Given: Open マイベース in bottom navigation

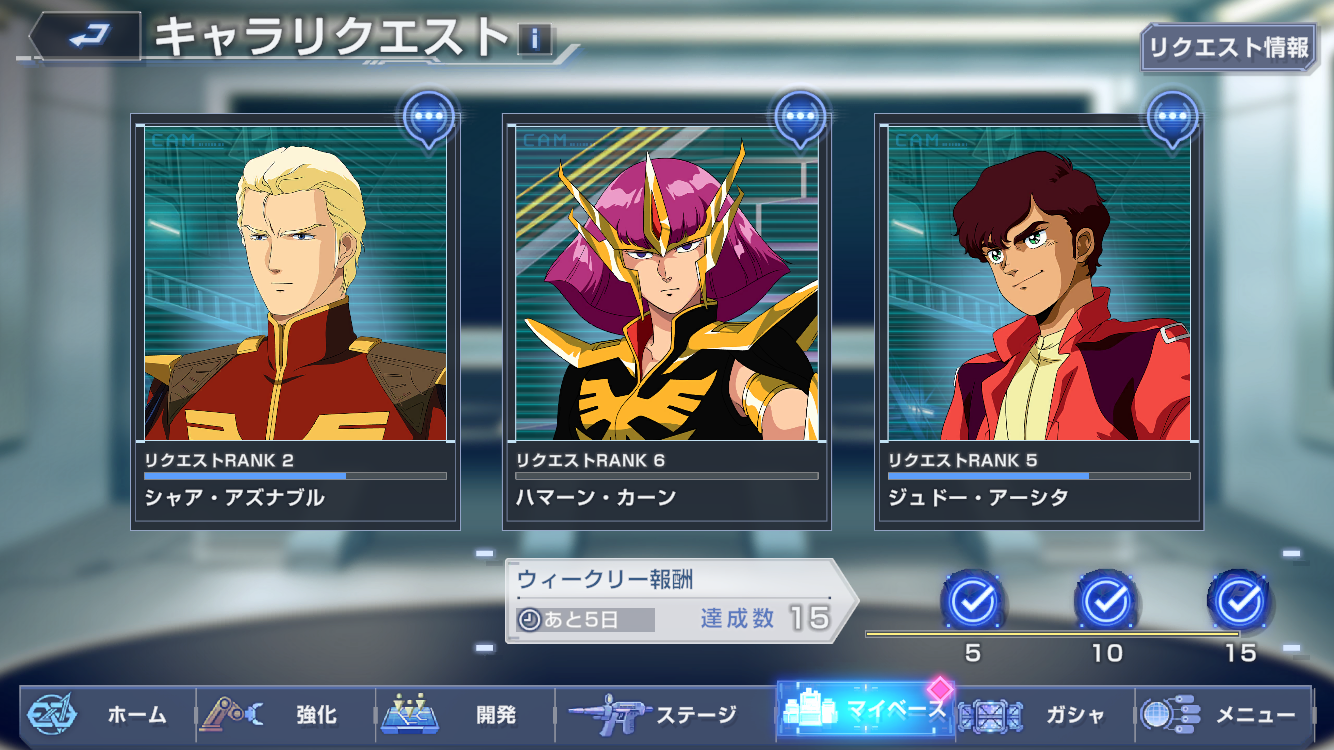Looking at the screenshot, I should (864, 712).
